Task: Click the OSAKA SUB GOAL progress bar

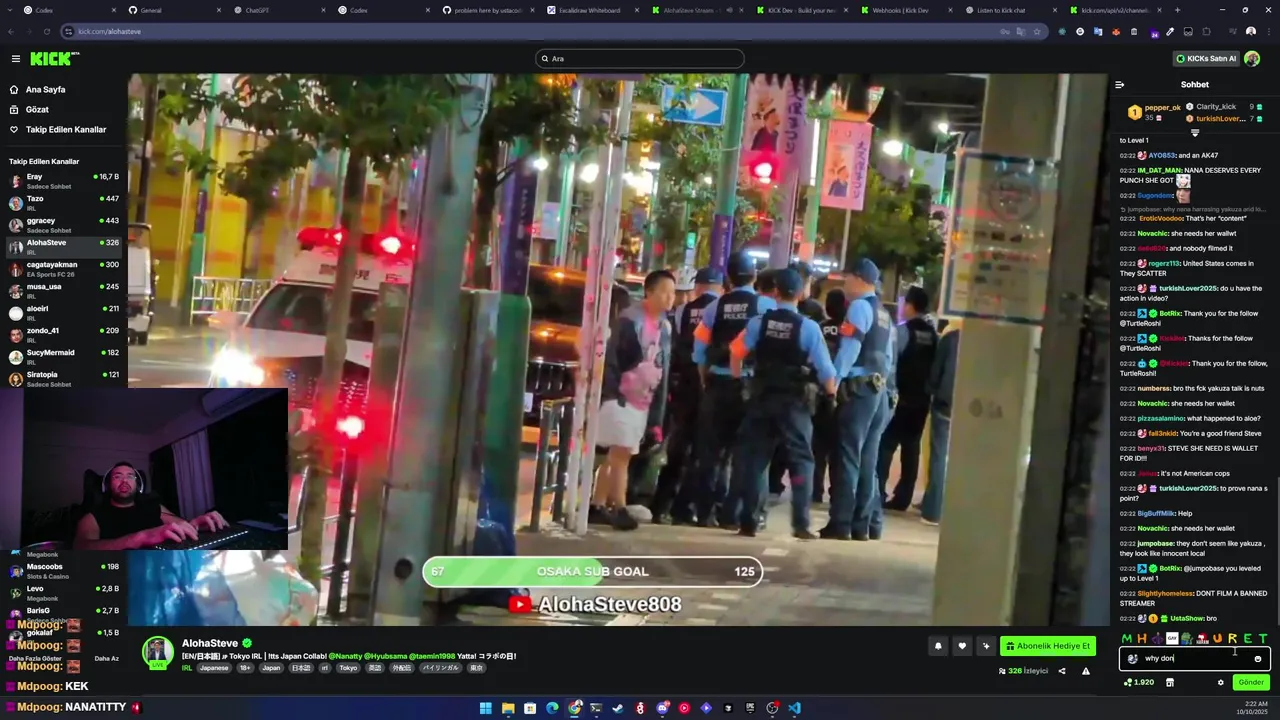Action: click(593, 572)
